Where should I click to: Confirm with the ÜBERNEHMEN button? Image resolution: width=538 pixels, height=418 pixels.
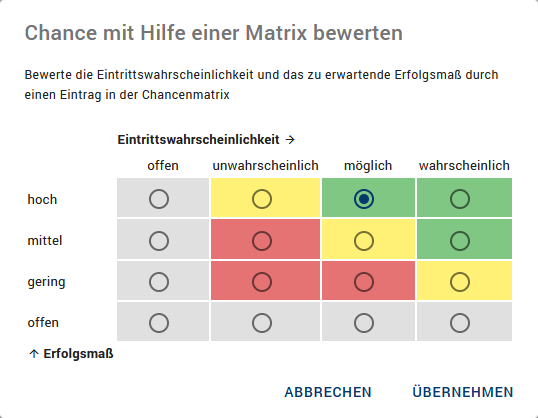tap(463, 392)
